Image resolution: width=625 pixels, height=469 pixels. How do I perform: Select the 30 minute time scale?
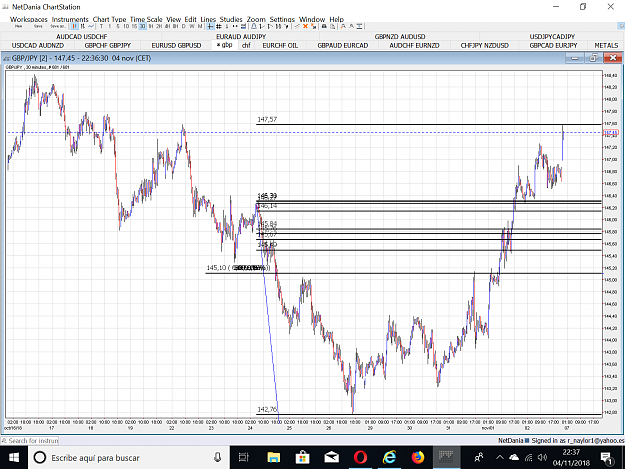(142, 26)
